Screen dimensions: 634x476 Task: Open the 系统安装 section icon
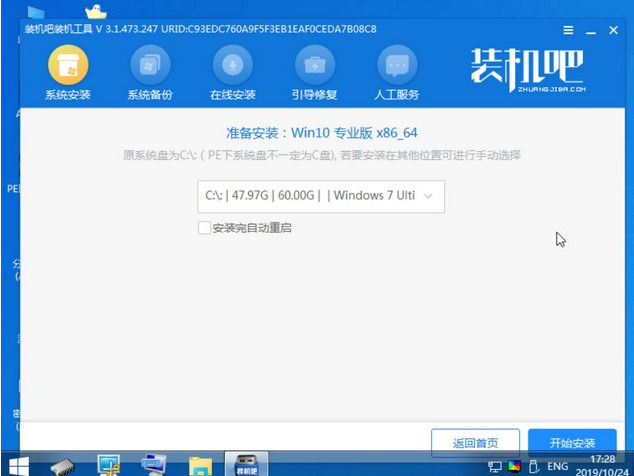[68, 65]
